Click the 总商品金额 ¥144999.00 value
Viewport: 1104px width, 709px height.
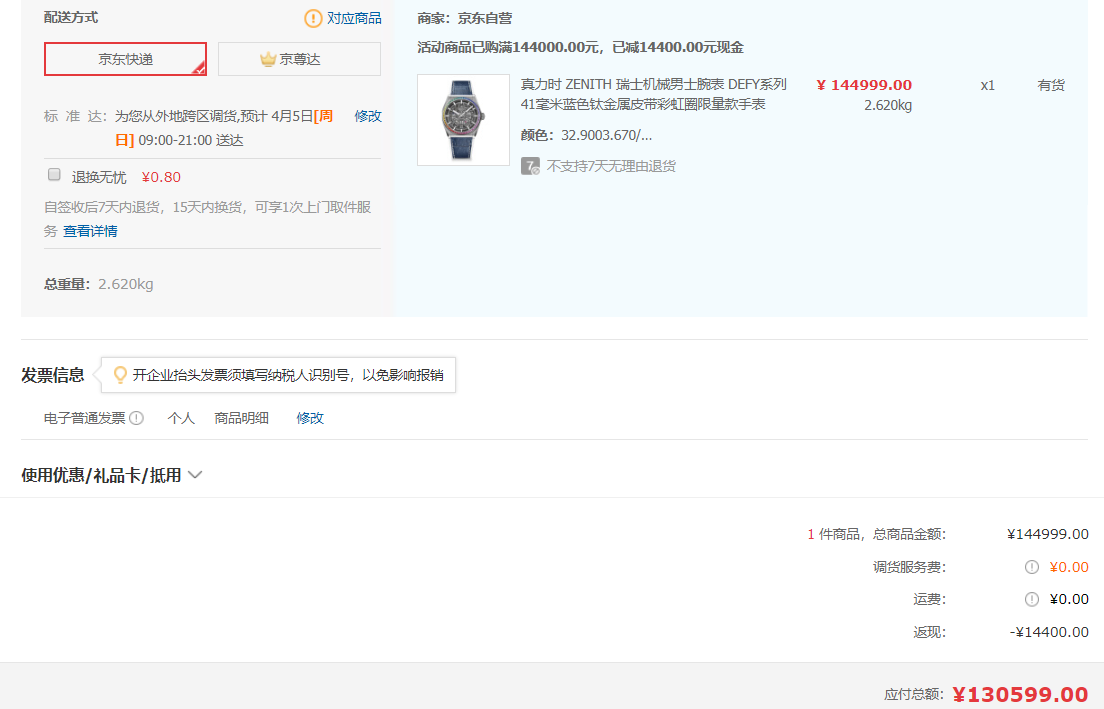[1048, 534]
